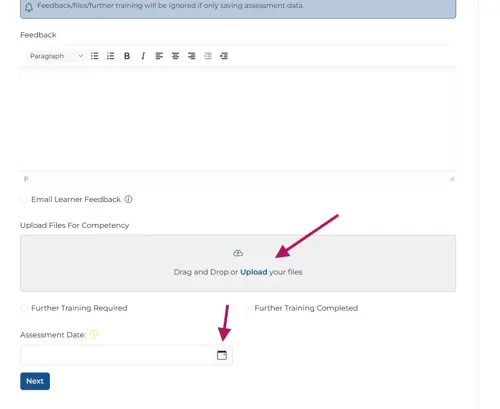Toggle italic formatting
500x409 pixels.
coord(143,56)
